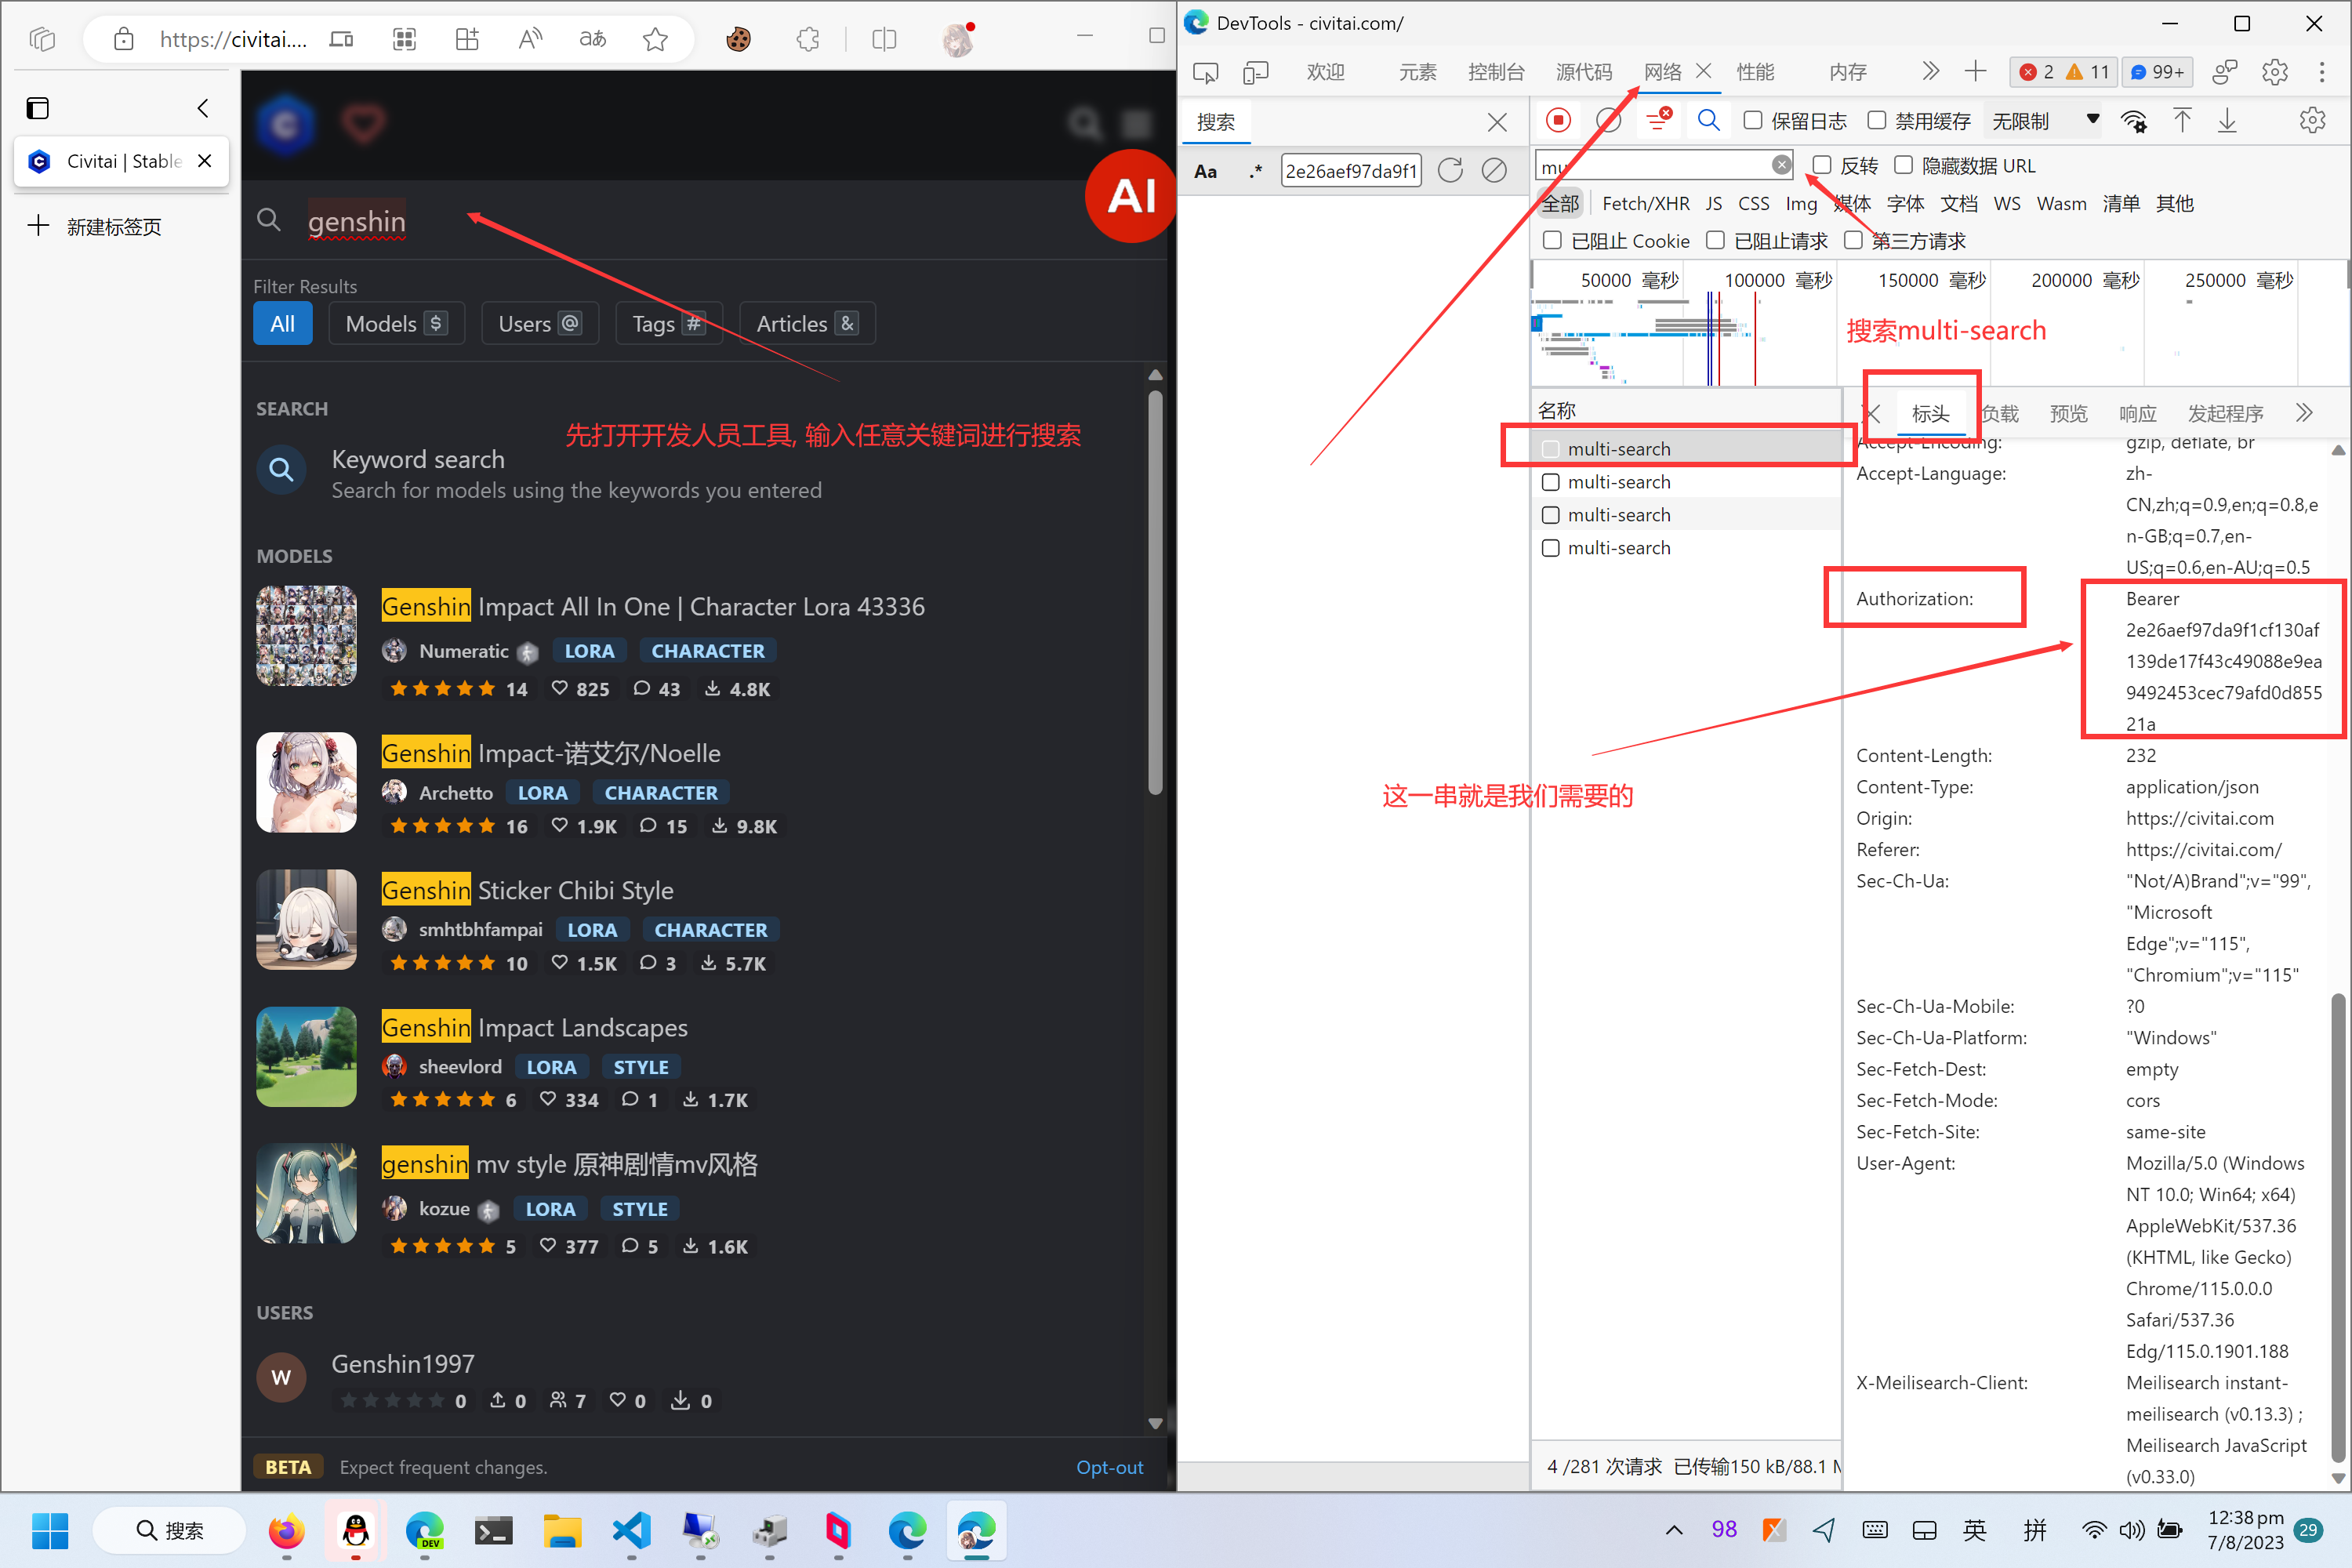Switch to the 控制台 tab
This screenshot has height=1568, width=2352.
(x=1495, y=72)
